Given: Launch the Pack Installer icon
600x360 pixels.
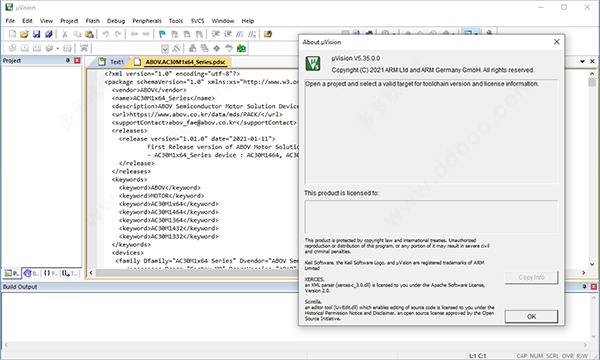Looking at the screenshot, I should (x=241, y=48).
